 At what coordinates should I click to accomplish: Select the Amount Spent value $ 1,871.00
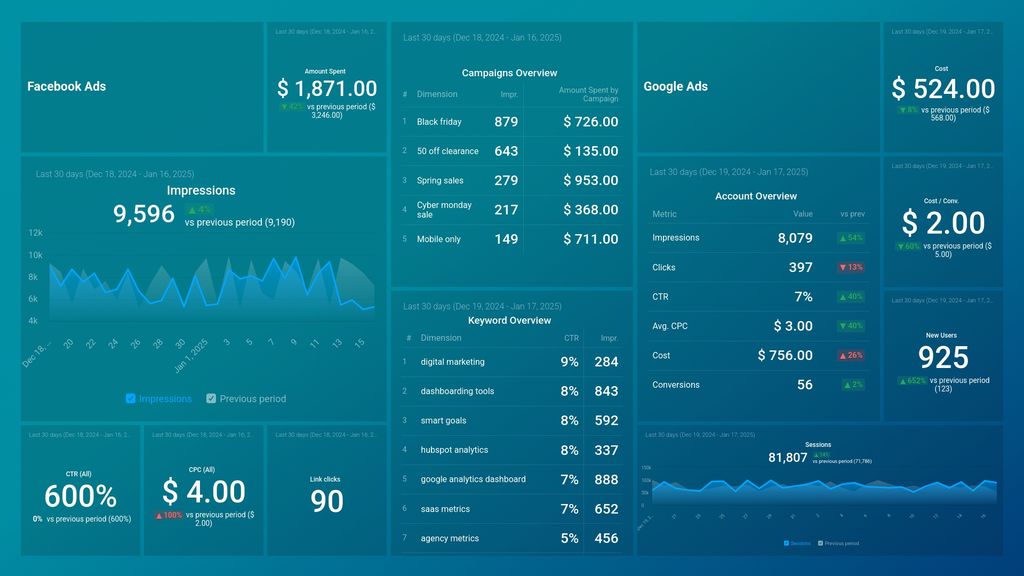coord(327,88)
